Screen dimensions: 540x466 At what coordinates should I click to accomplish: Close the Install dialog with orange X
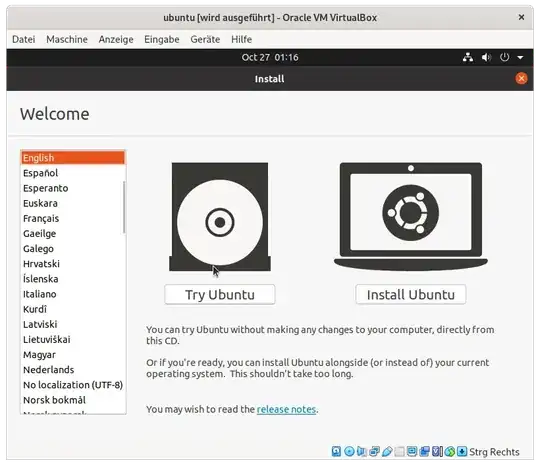[521, 79]
